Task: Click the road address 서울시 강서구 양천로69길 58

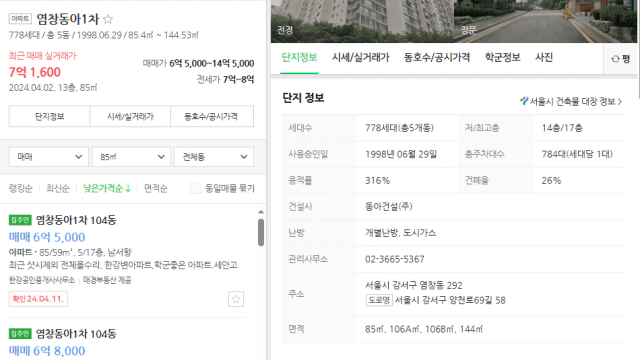Action: click(x=450, y=300)
